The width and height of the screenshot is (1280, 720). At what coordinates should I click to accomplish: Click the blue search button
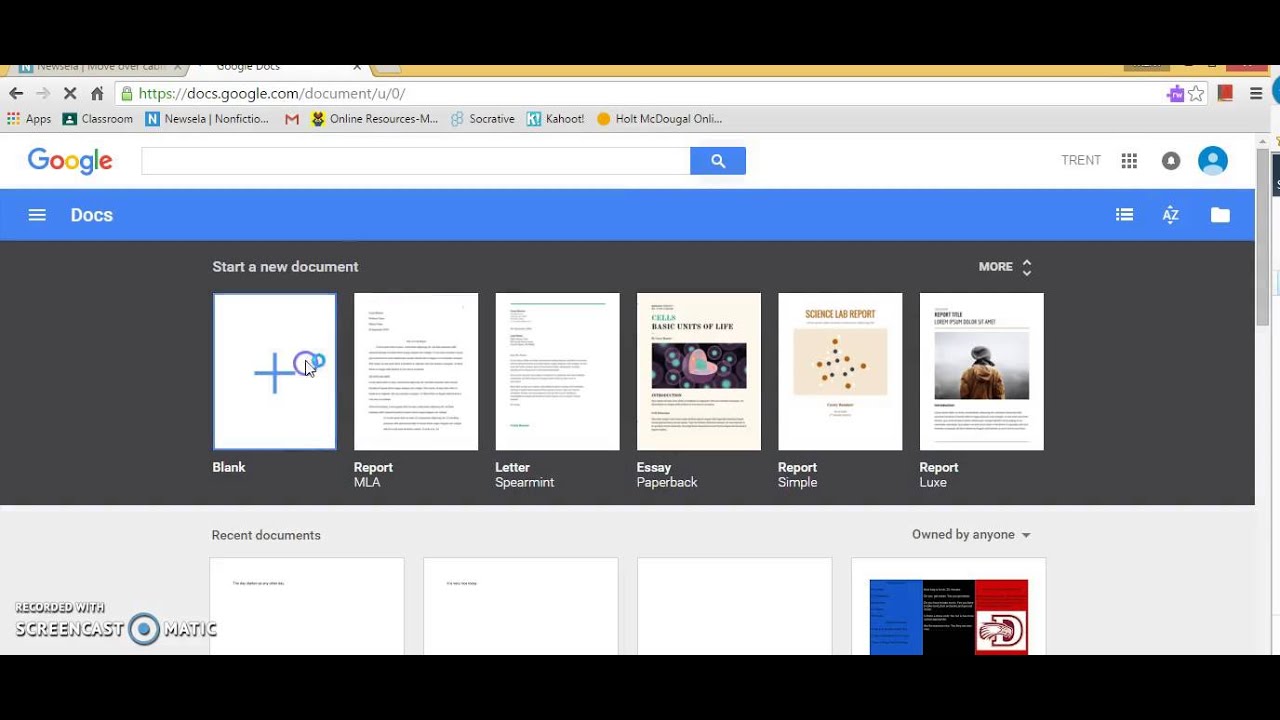click(x=718, y=160)
